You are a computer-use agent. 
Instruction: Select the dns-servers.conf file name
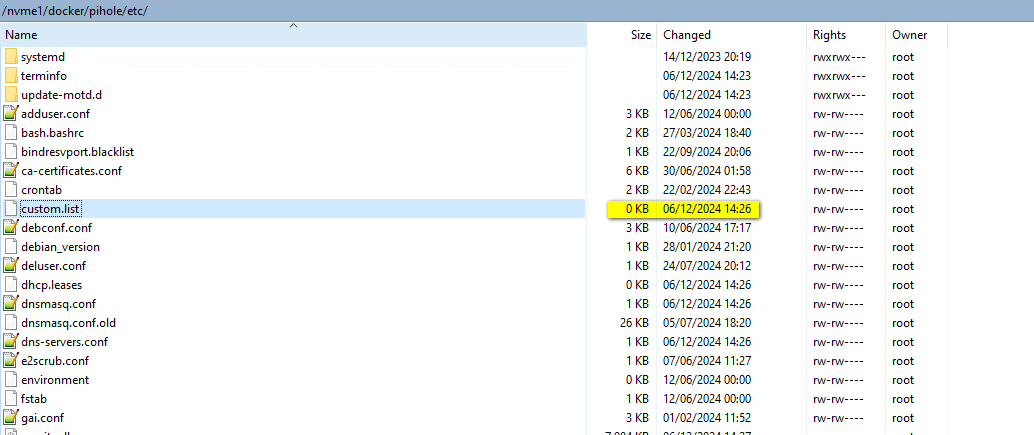(x=65, y=341)
